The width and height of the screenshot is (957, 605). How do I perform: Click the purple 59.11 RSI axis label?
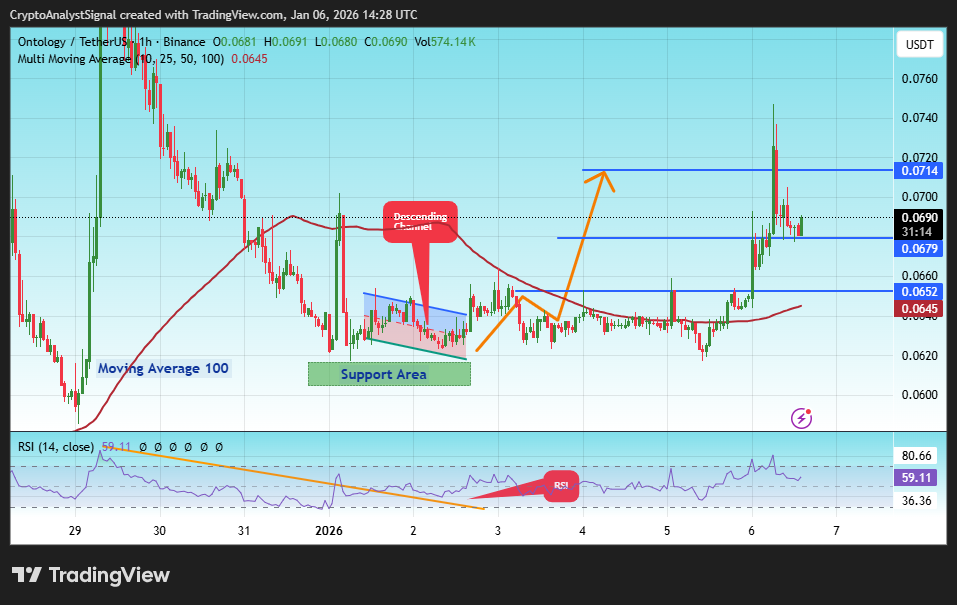(917, 478)
